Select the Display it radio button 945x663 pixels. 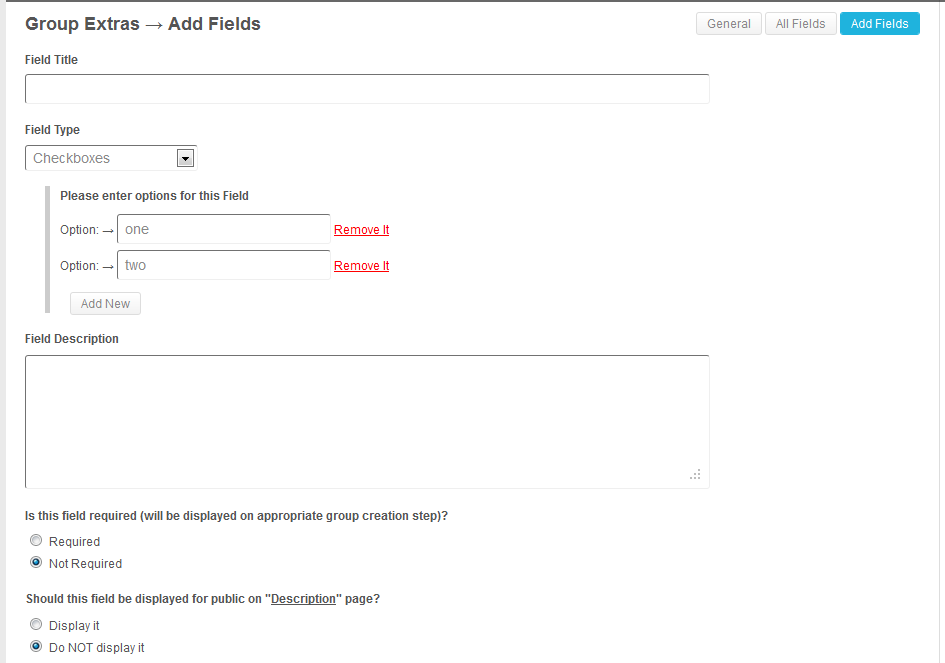coord(36,625)
